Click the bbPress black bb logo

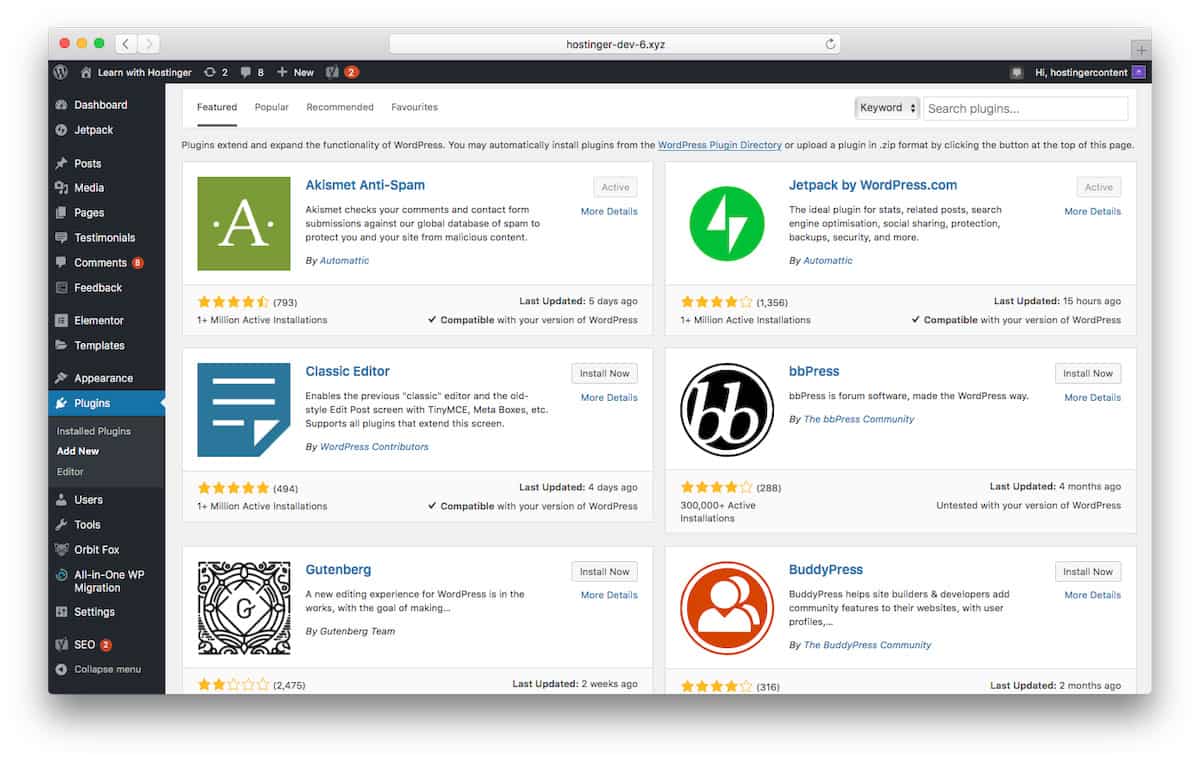point(727,410)
